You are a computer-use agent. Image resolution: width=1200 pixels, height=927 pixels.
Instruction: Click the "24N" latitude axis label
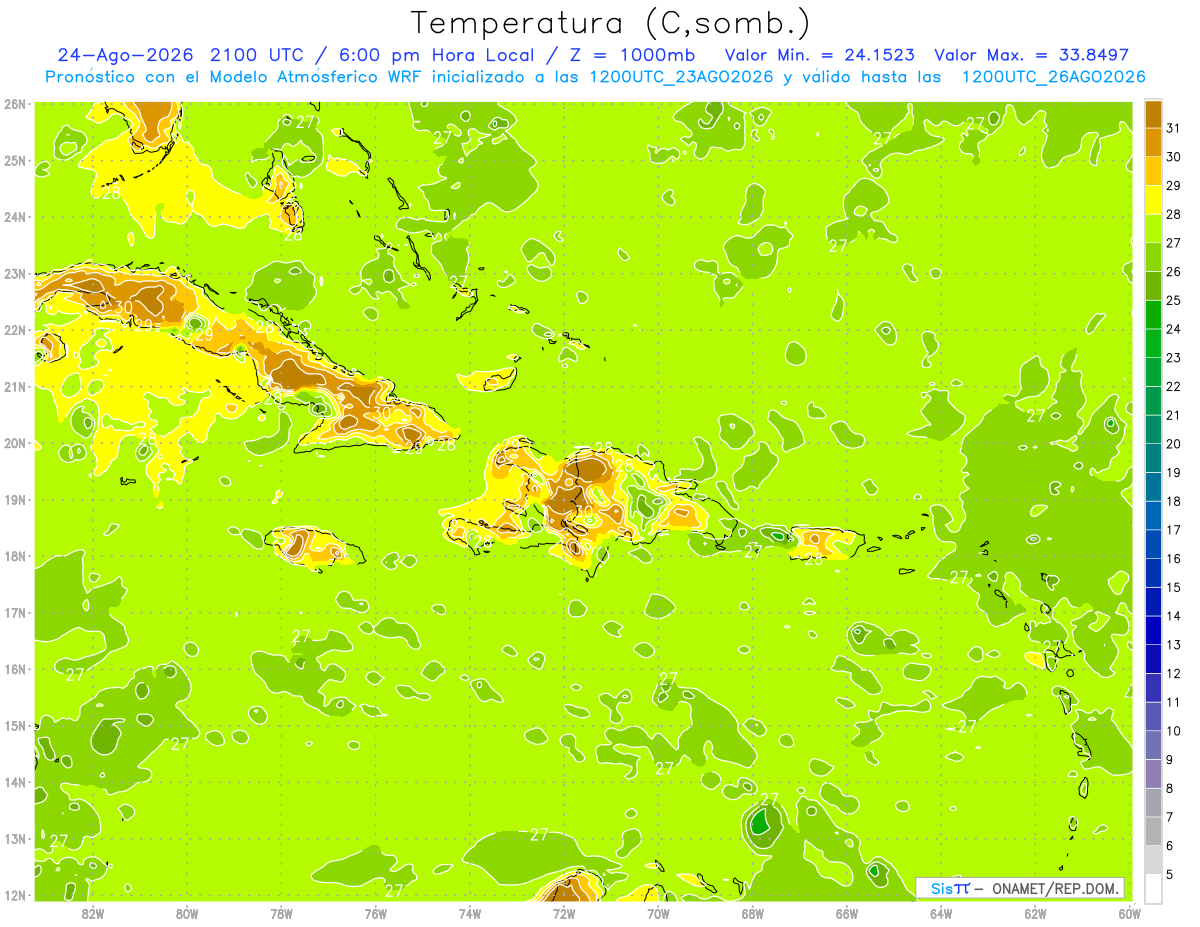click(x=15, y=217)
